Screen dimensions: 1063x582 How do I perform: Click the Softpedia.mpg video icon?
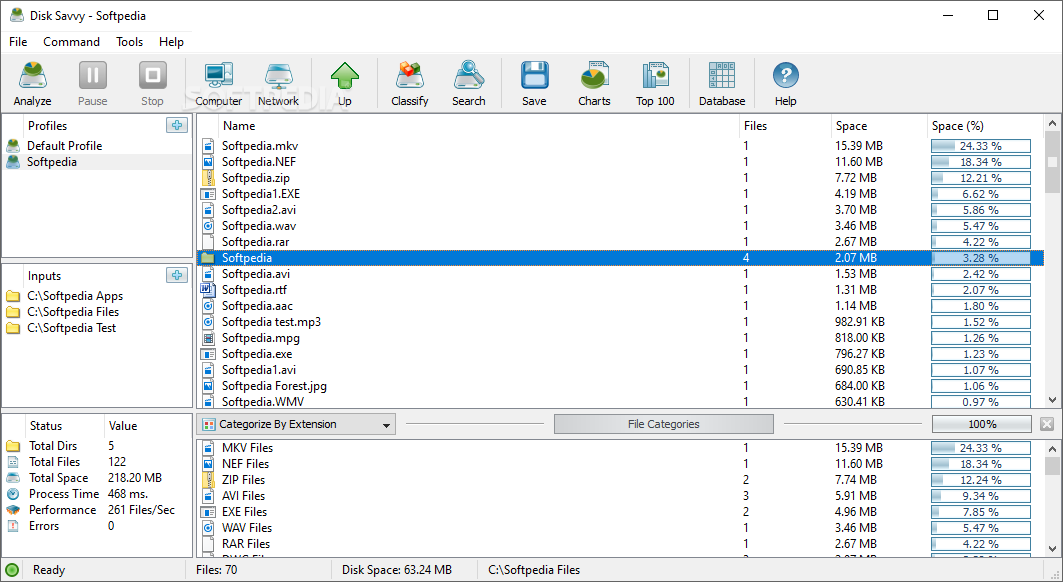pos(208,338)
